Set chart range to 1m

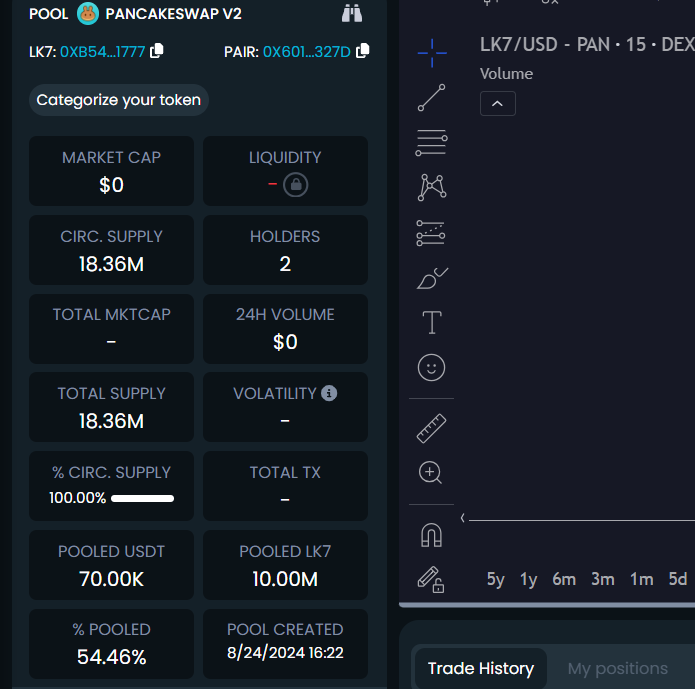point(641,579)
